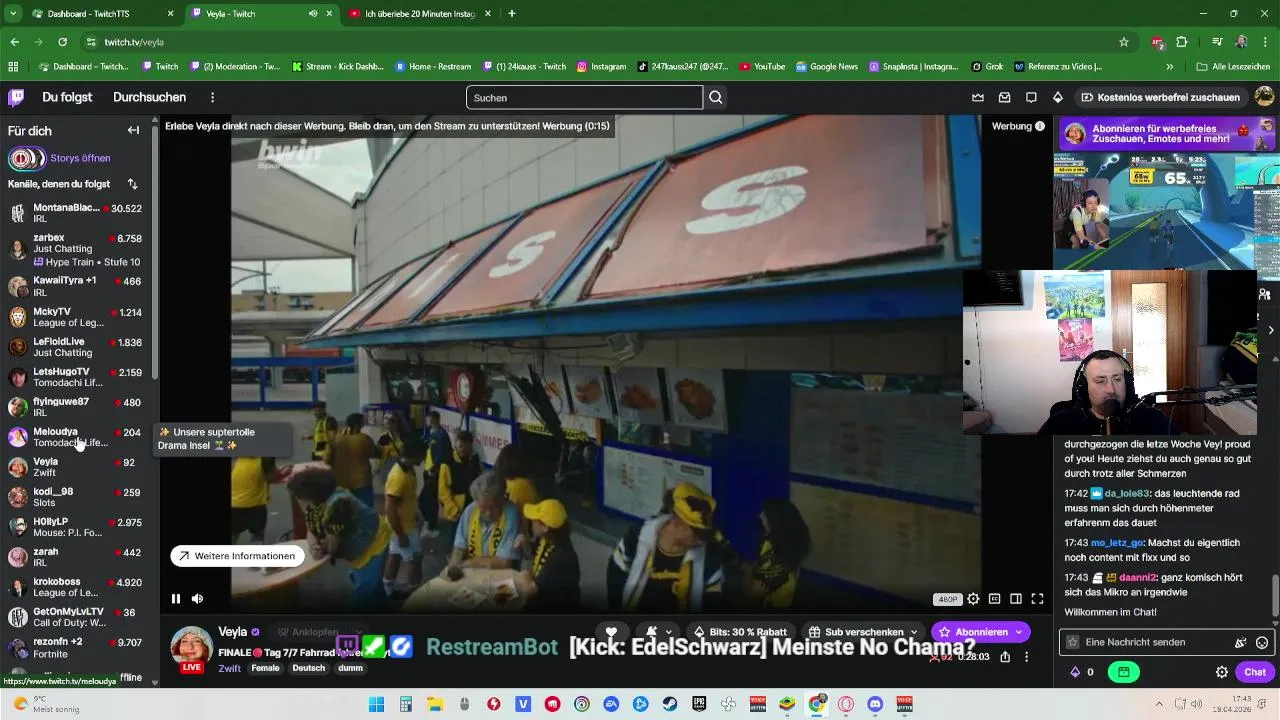Viewport: 1280px width, 720px height.
Task: Toggle closed captions in the player
Action: (994, 599)
